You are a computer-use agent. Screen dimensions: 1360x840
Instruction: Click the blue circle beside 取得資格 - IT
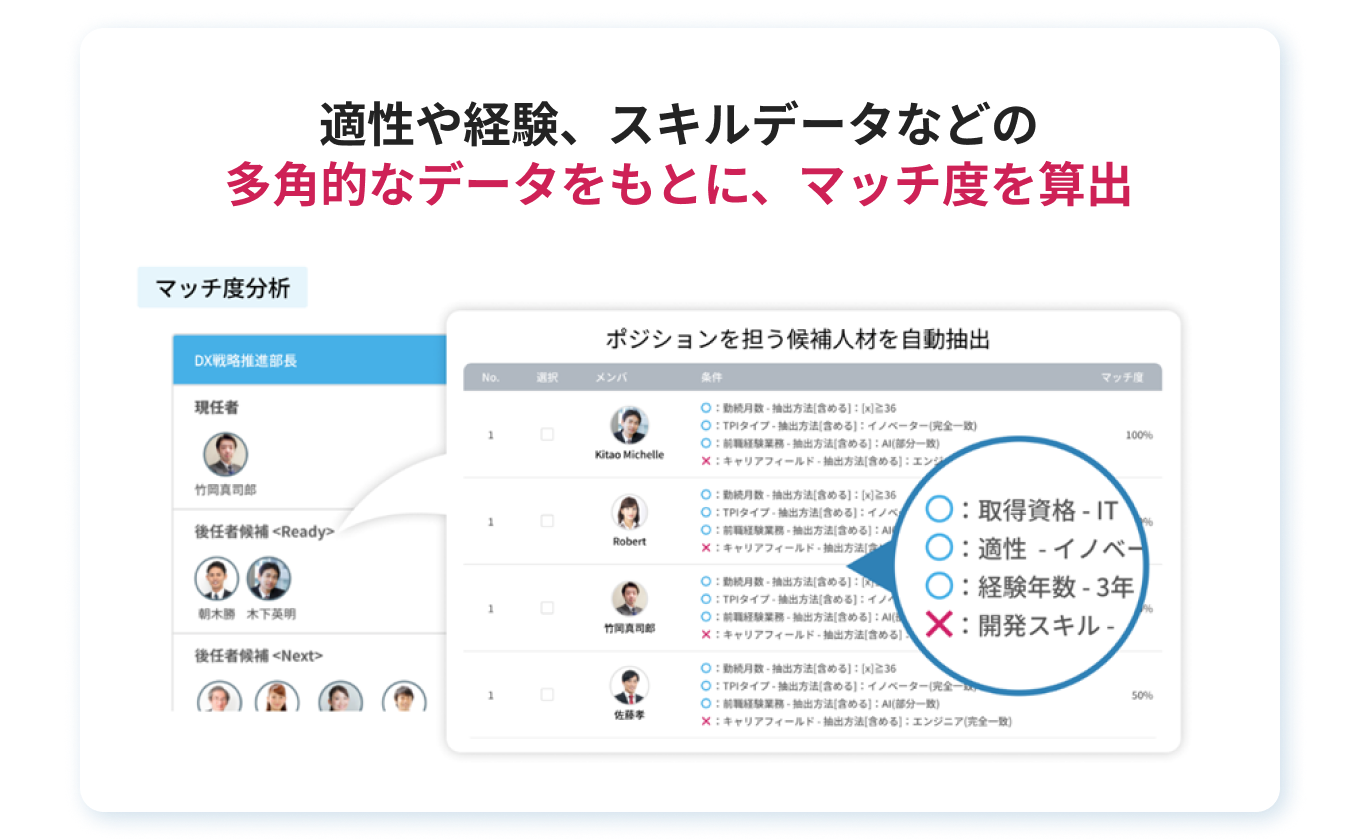tap(939, 510)
